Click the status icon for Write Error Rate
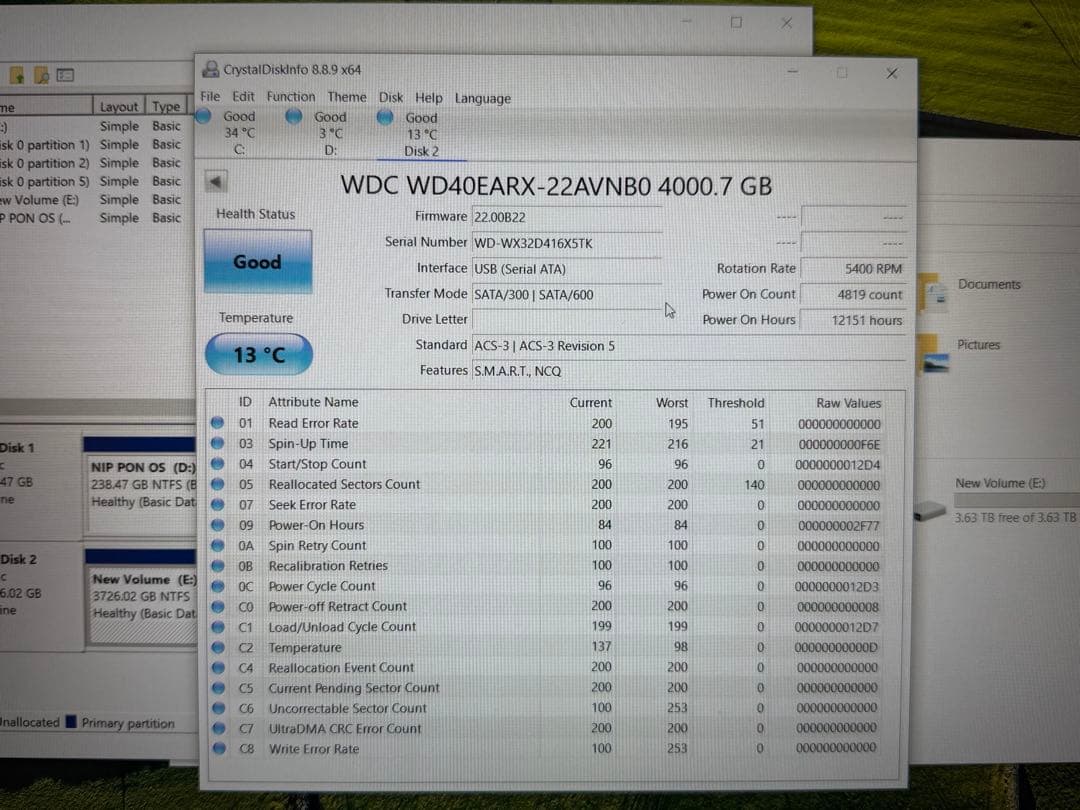The height and width of the screenshot is (810, 1080). point(219,748)
